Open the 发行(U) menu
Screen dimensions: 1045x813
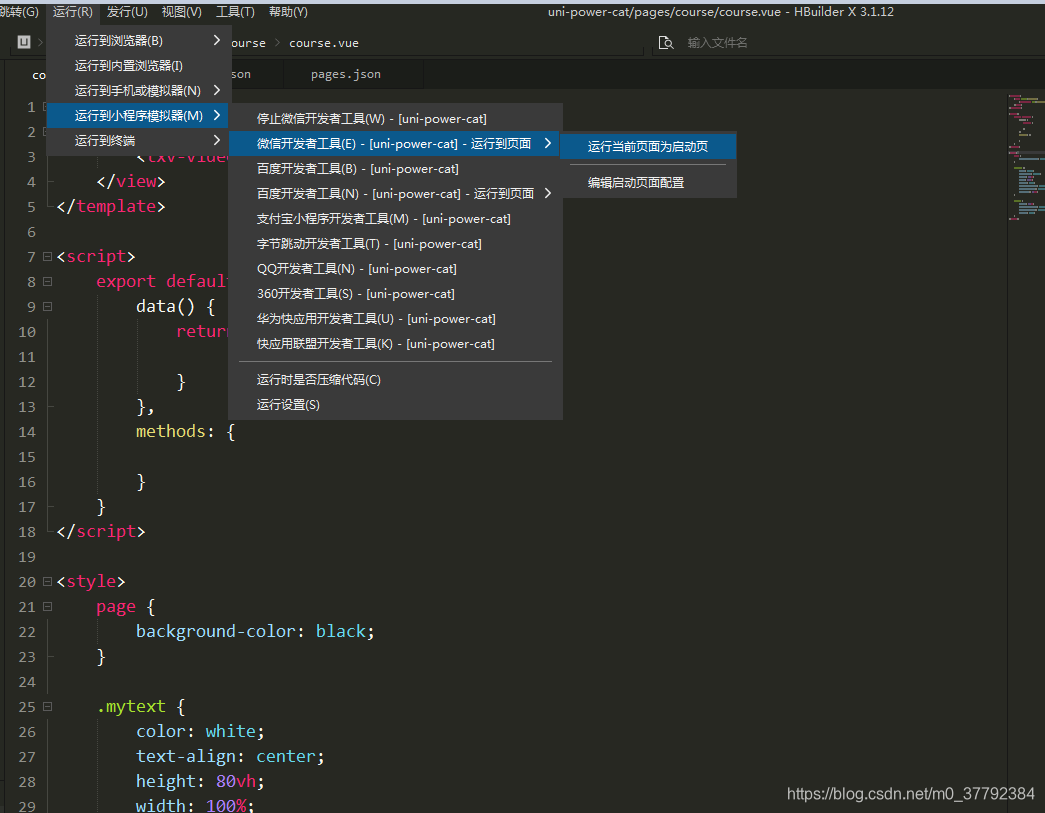coord(127,12)
